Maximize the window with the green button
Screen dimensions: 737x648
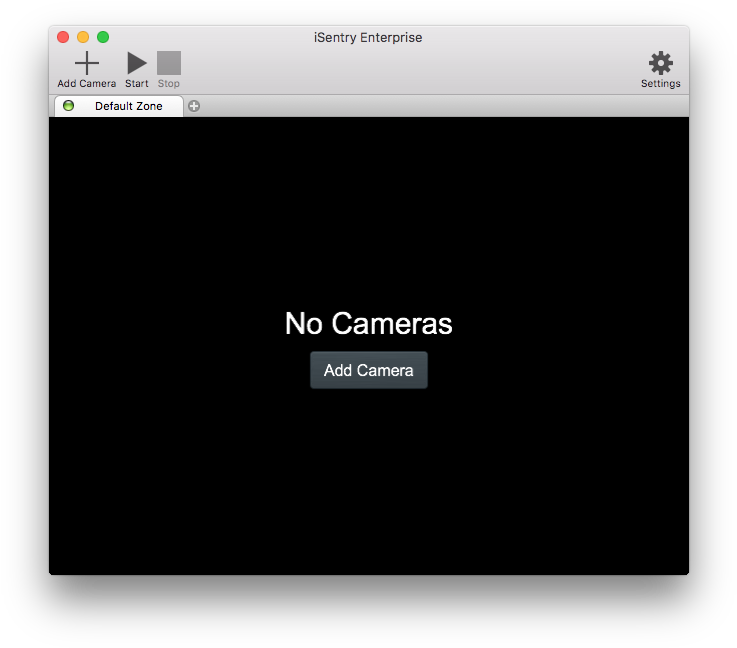pos(103,37)
